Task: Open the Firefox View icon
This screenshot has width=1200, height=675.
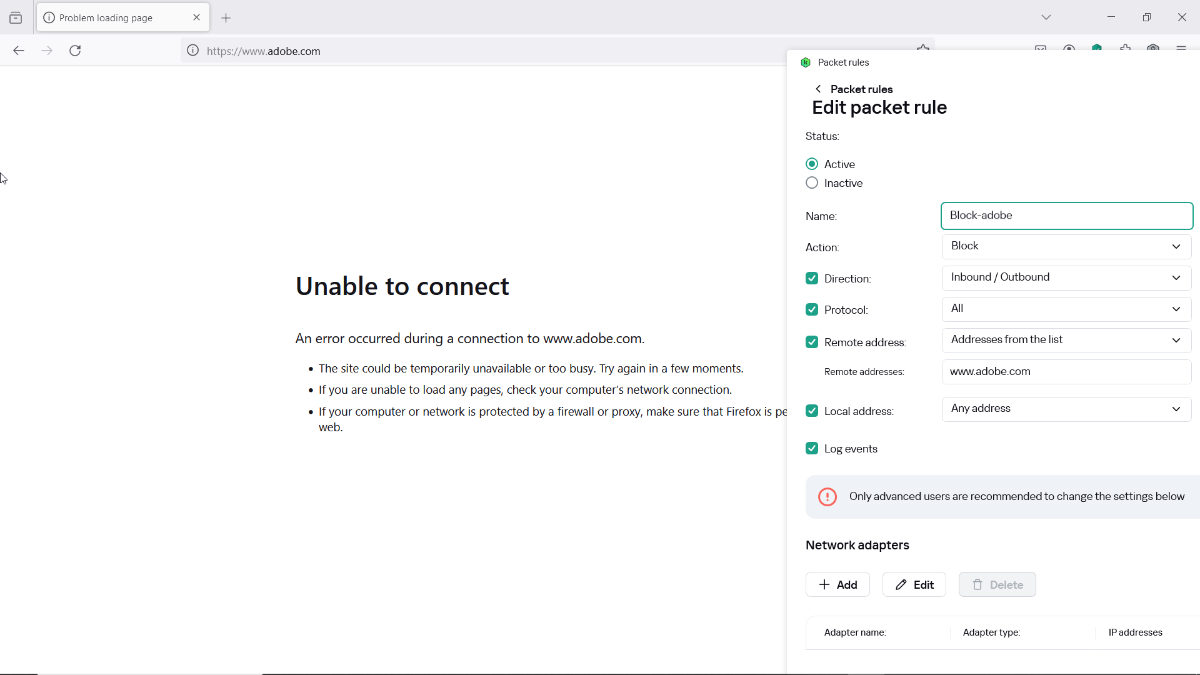Action: 15,18
